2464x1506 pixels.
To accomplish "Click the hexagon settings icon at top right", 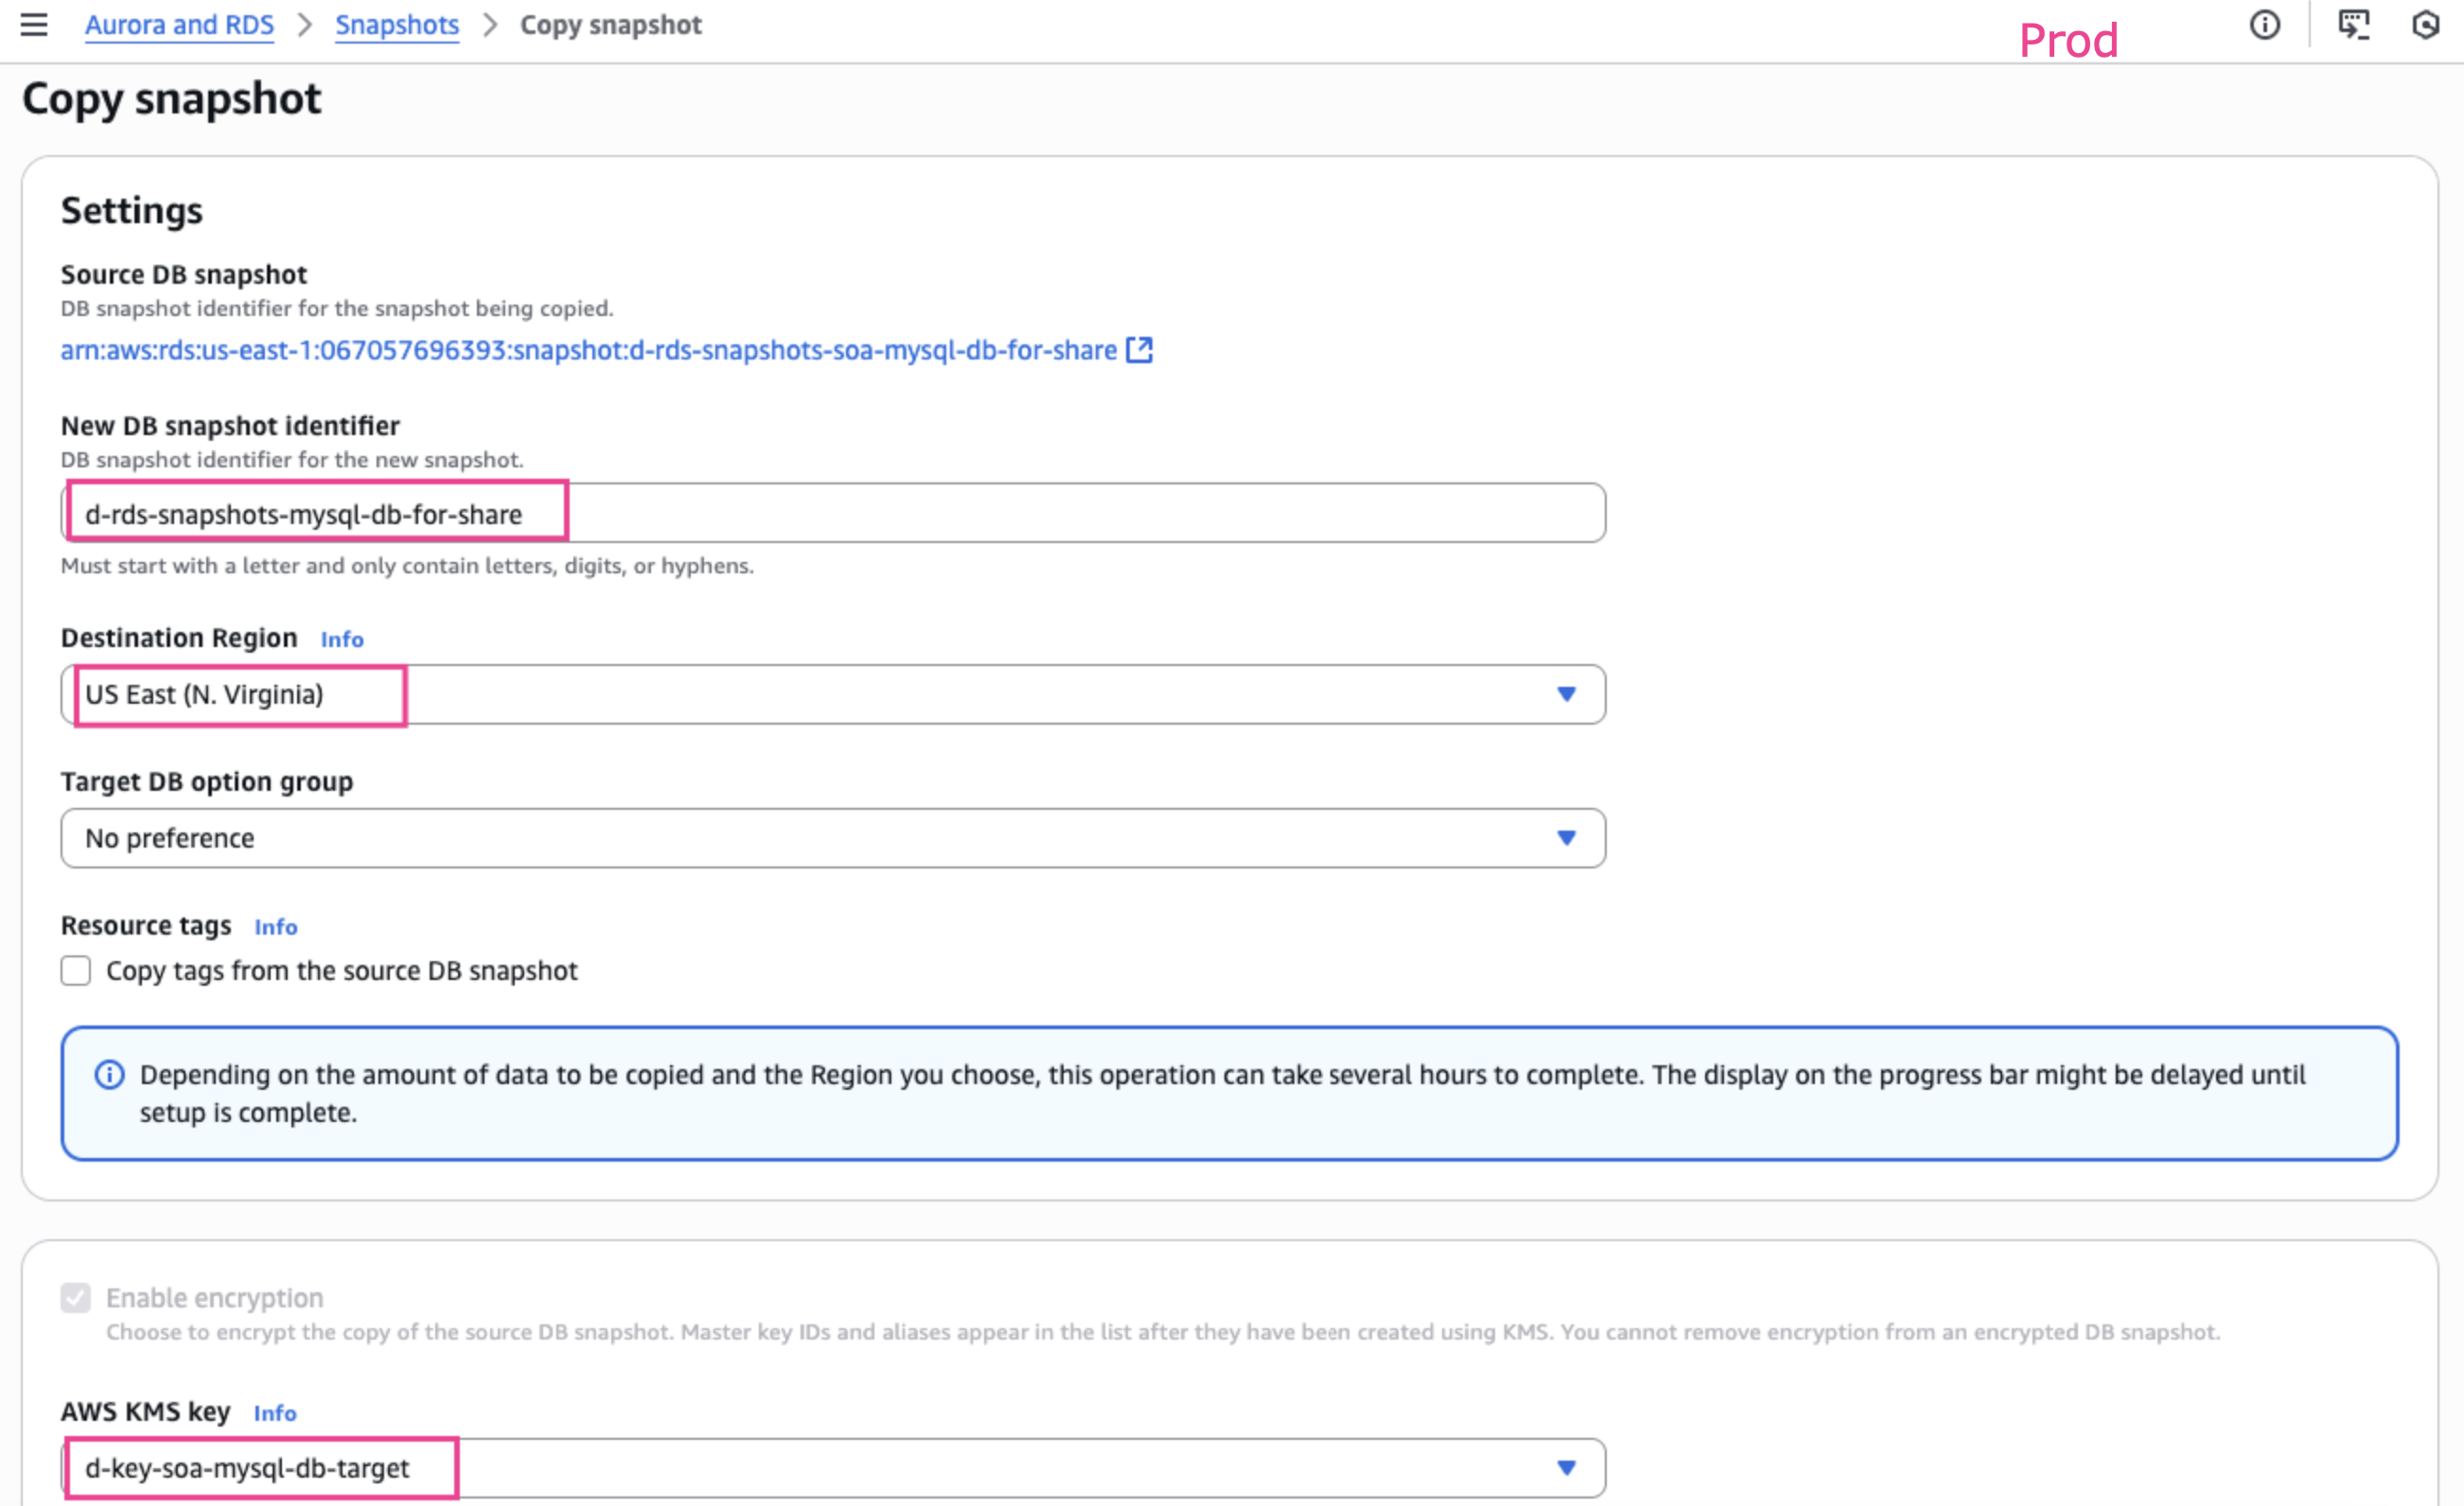I will [x=2426, y=24].
